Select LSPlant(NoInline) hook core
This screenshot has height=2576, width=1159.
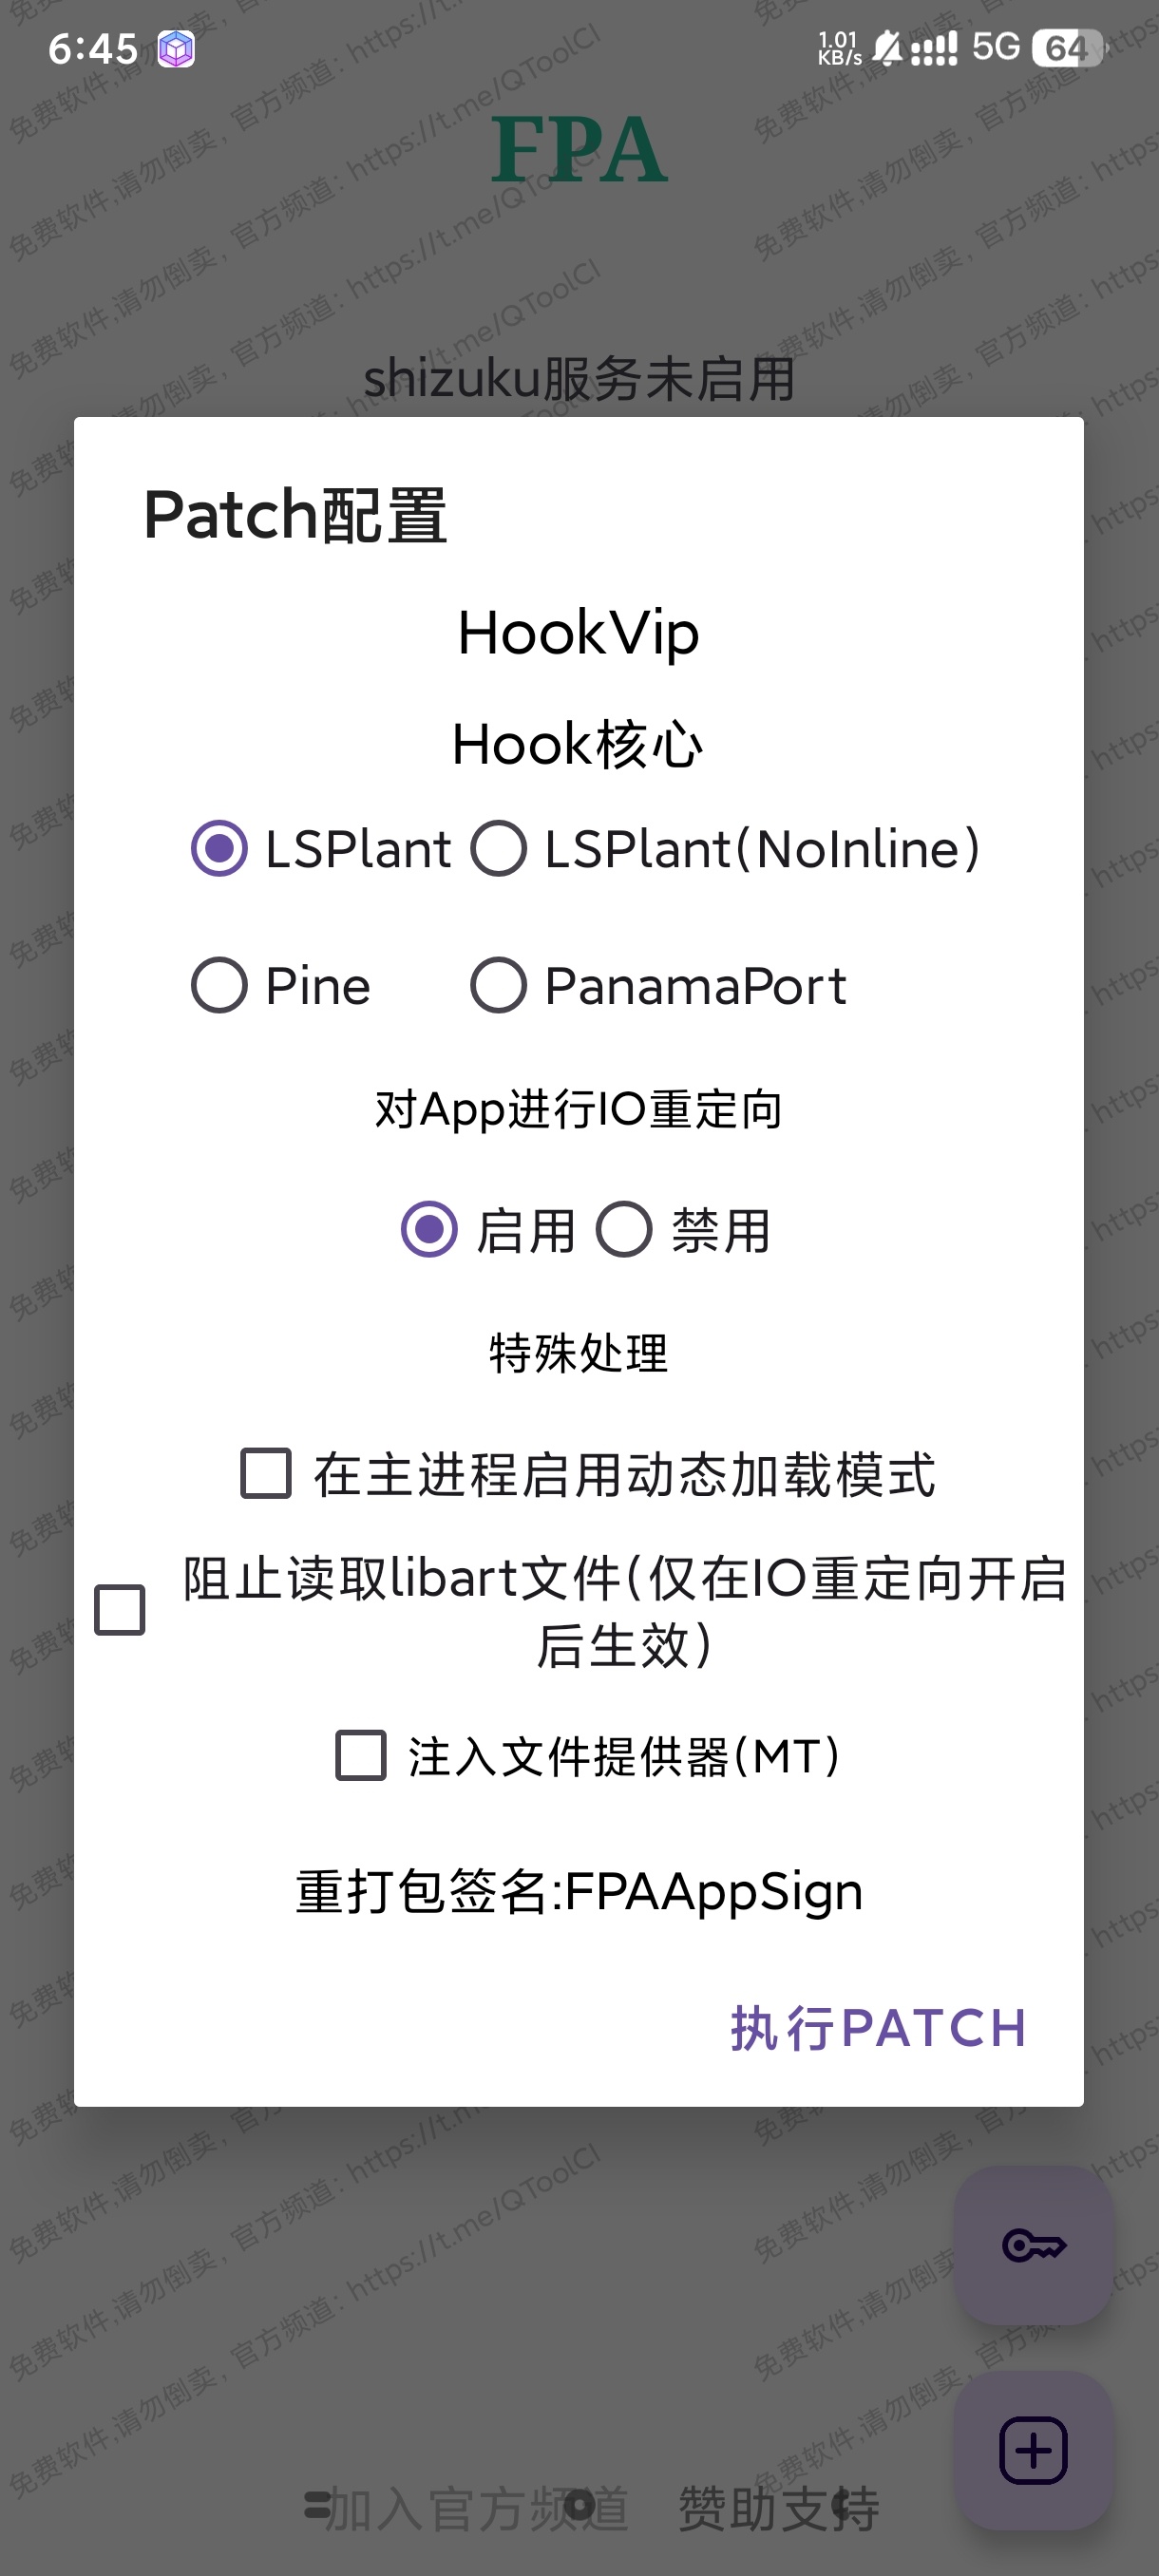[x=499, y=848]
